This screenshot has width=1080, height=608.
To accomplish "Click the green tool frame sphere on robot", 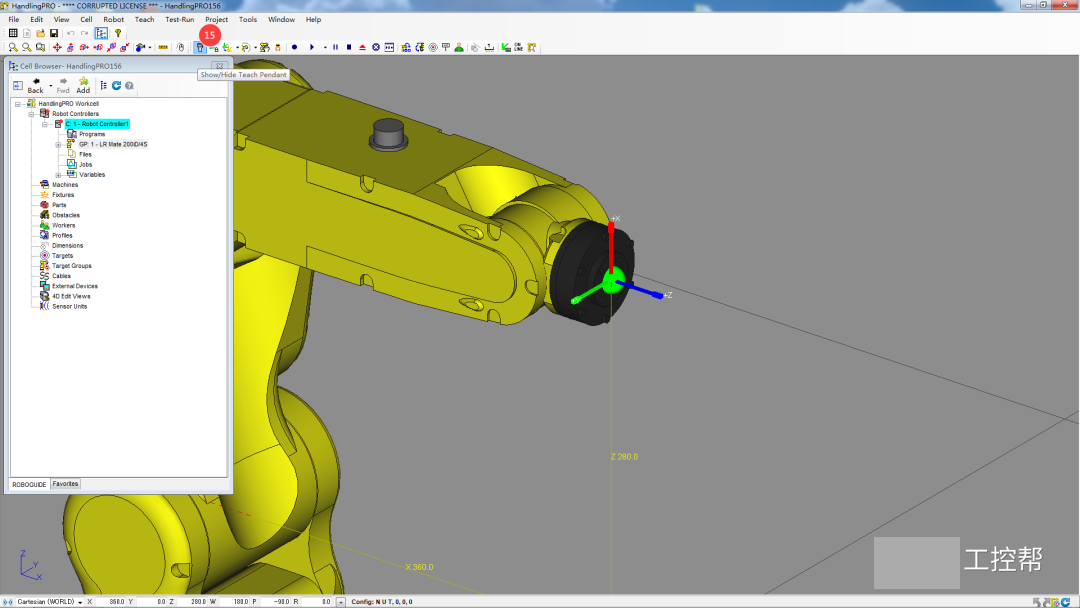I will tap(613, 280).
